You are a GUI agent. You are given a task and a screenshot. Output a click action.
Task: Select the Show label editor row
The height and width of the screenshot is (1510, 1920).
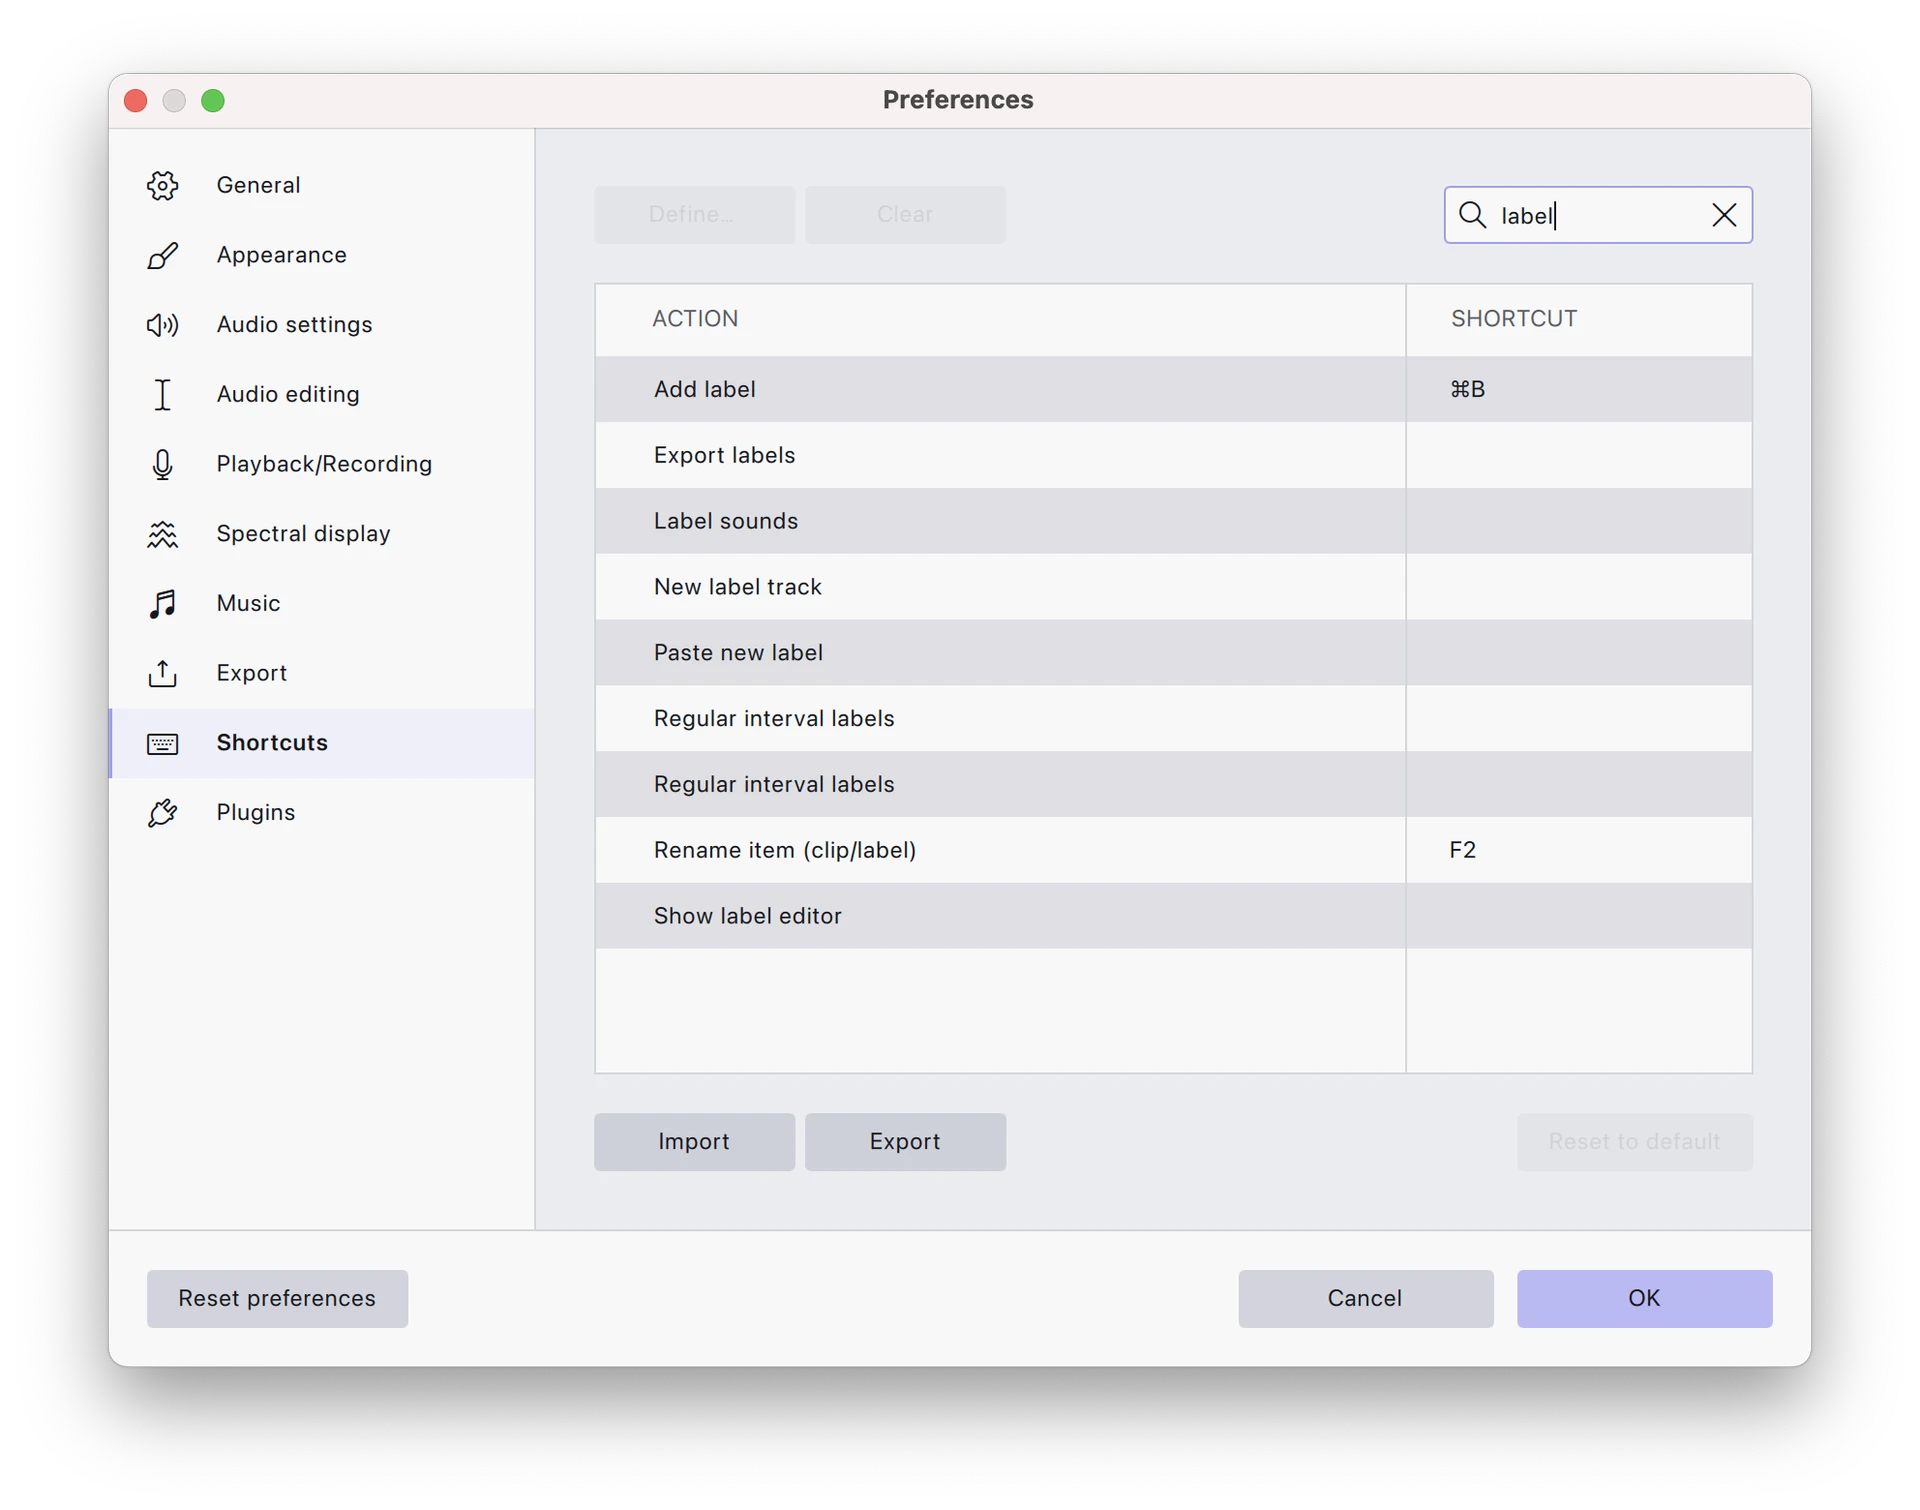(x=1173, y=916)
